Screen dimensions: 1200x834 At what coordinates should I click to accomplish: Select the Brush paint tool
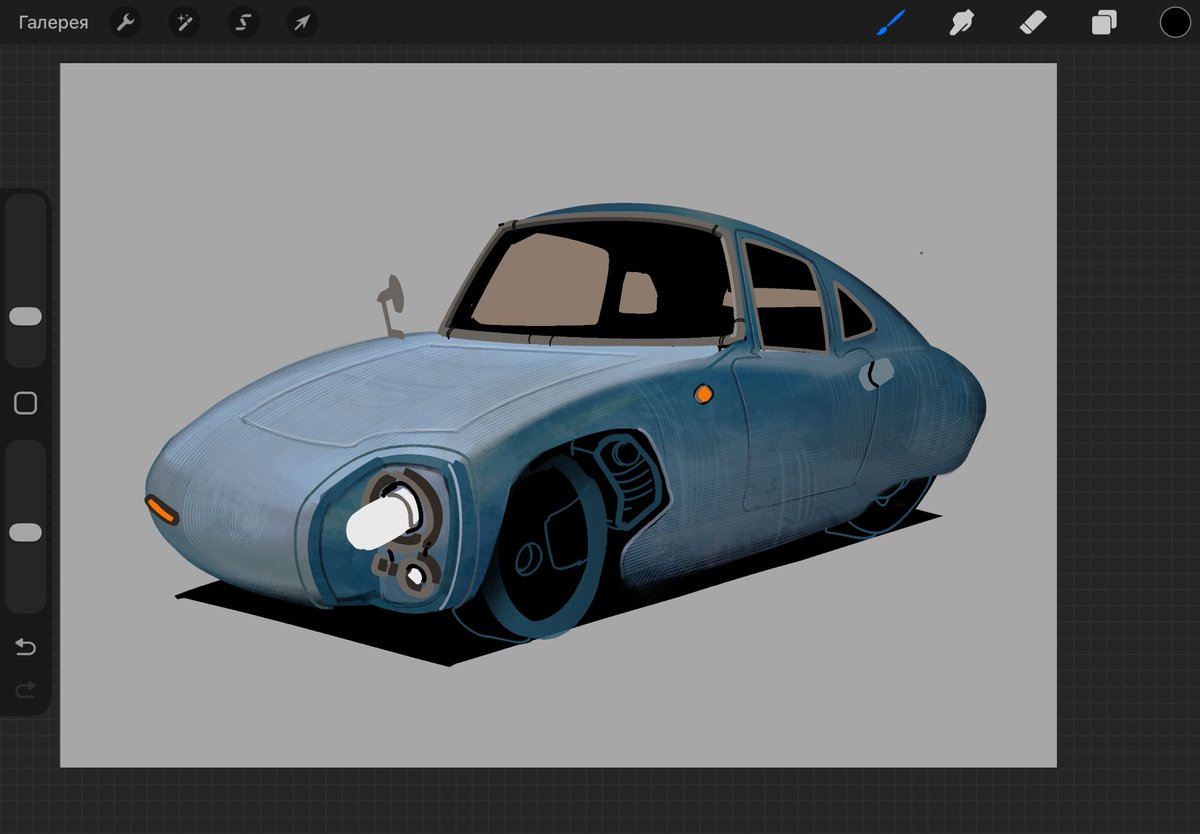(x=890, y=22)
